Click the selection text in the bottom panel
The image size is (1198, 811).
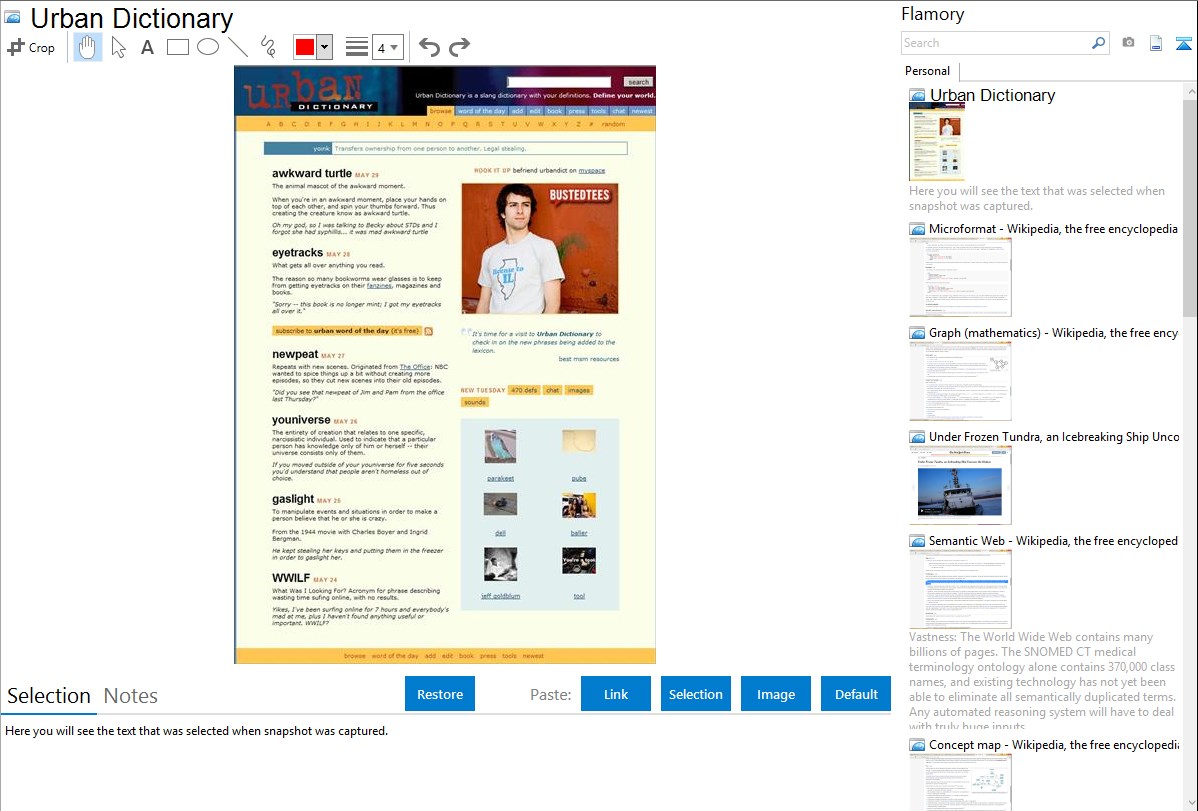196,731
